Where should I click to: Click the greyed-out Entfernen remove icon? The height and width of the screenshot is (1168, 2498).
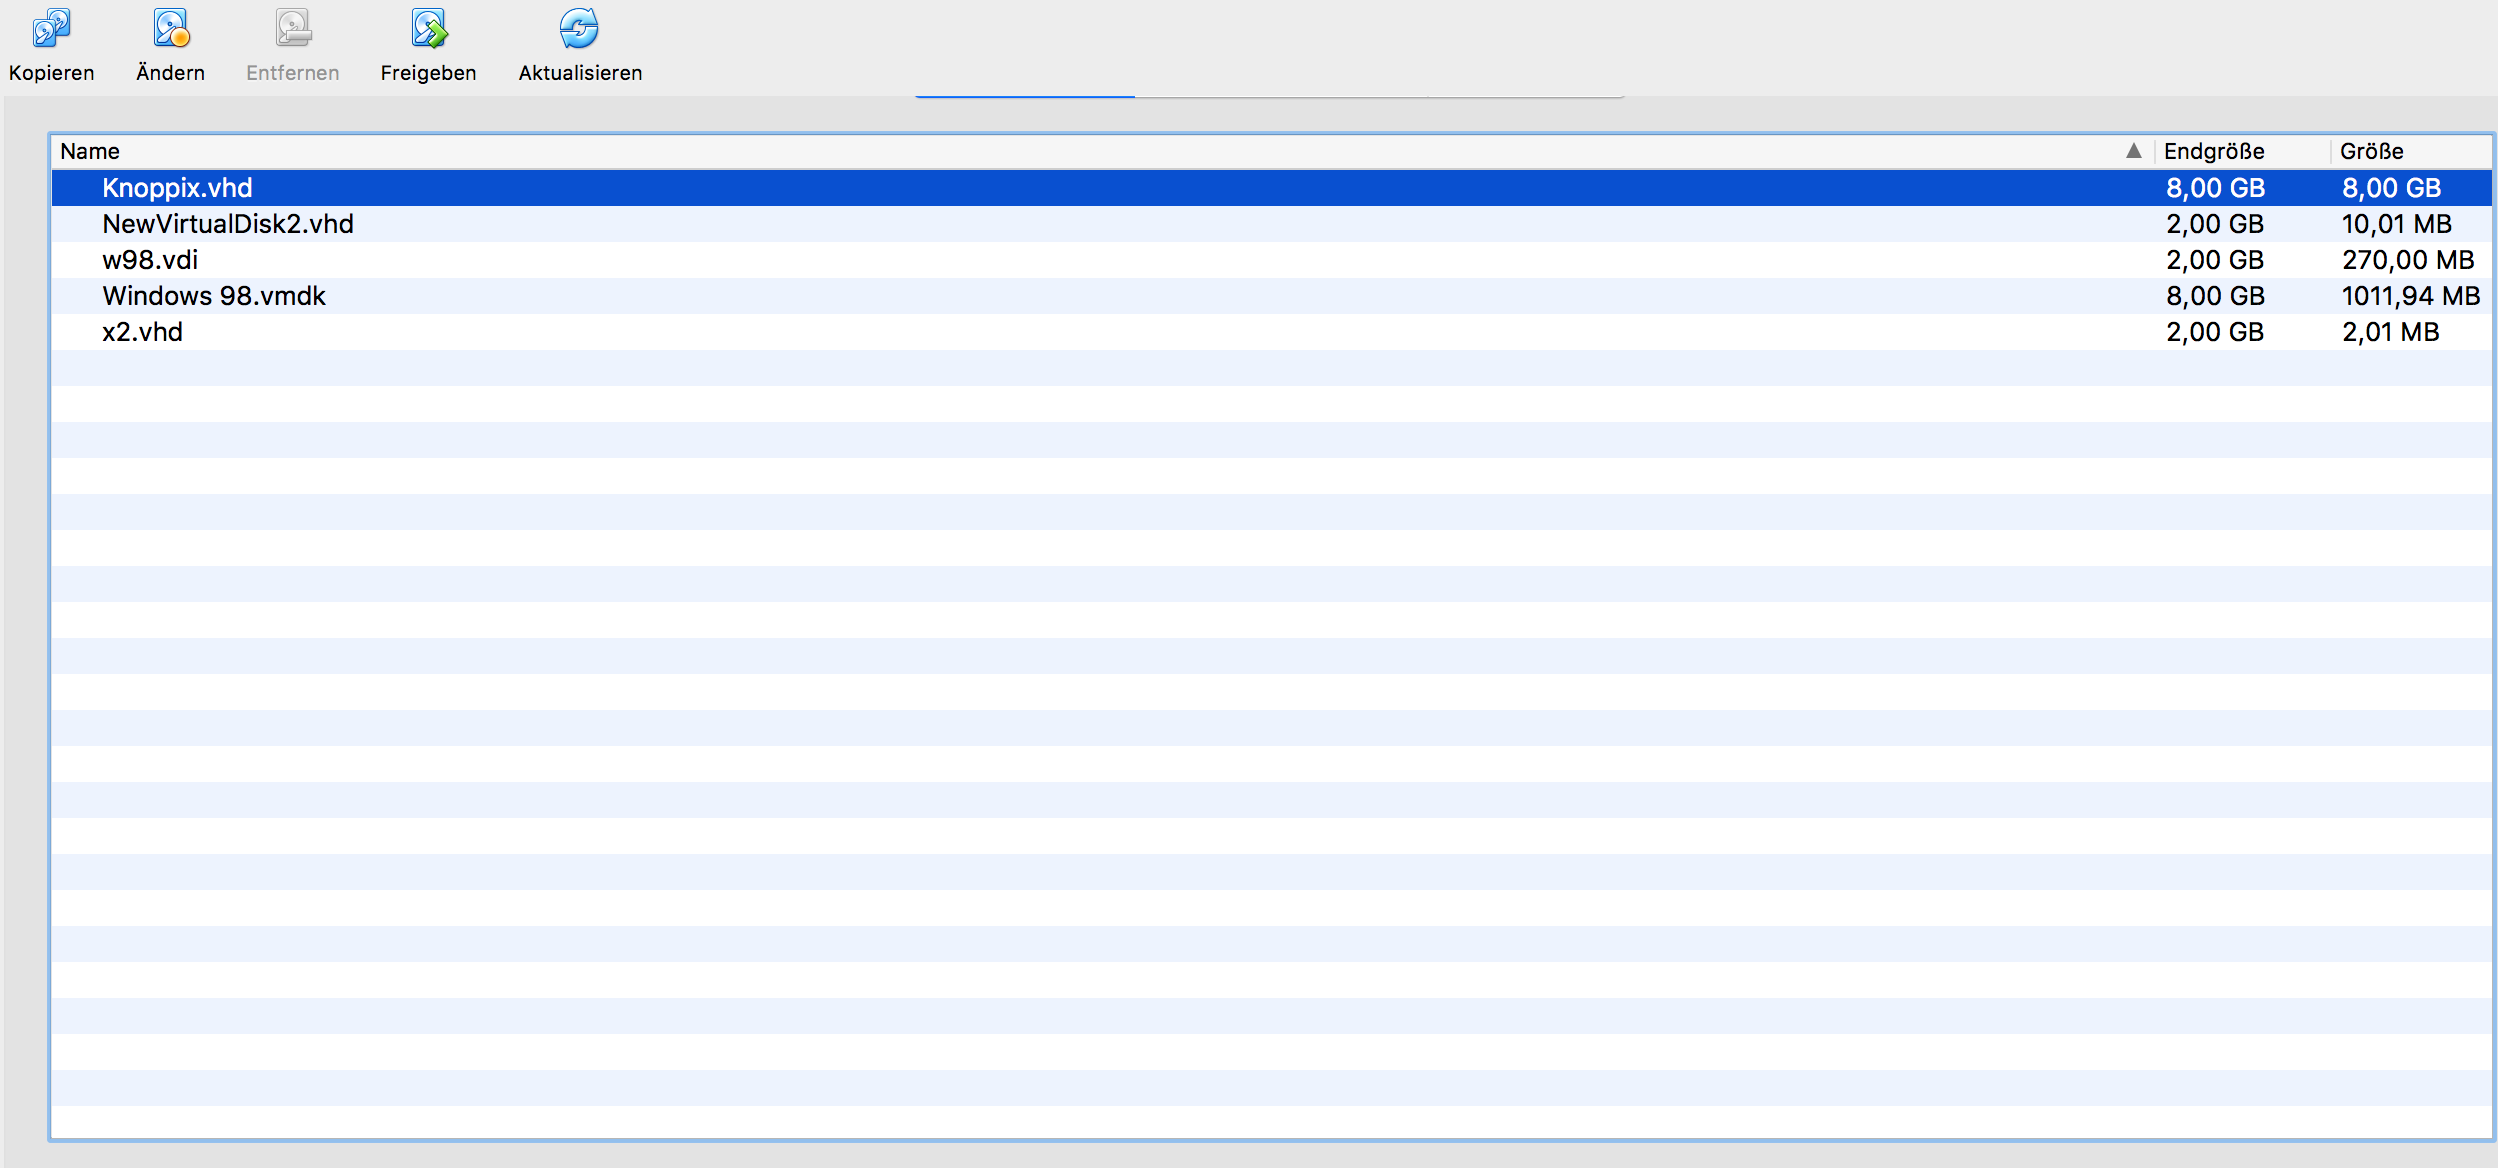[x=293, y=29]
